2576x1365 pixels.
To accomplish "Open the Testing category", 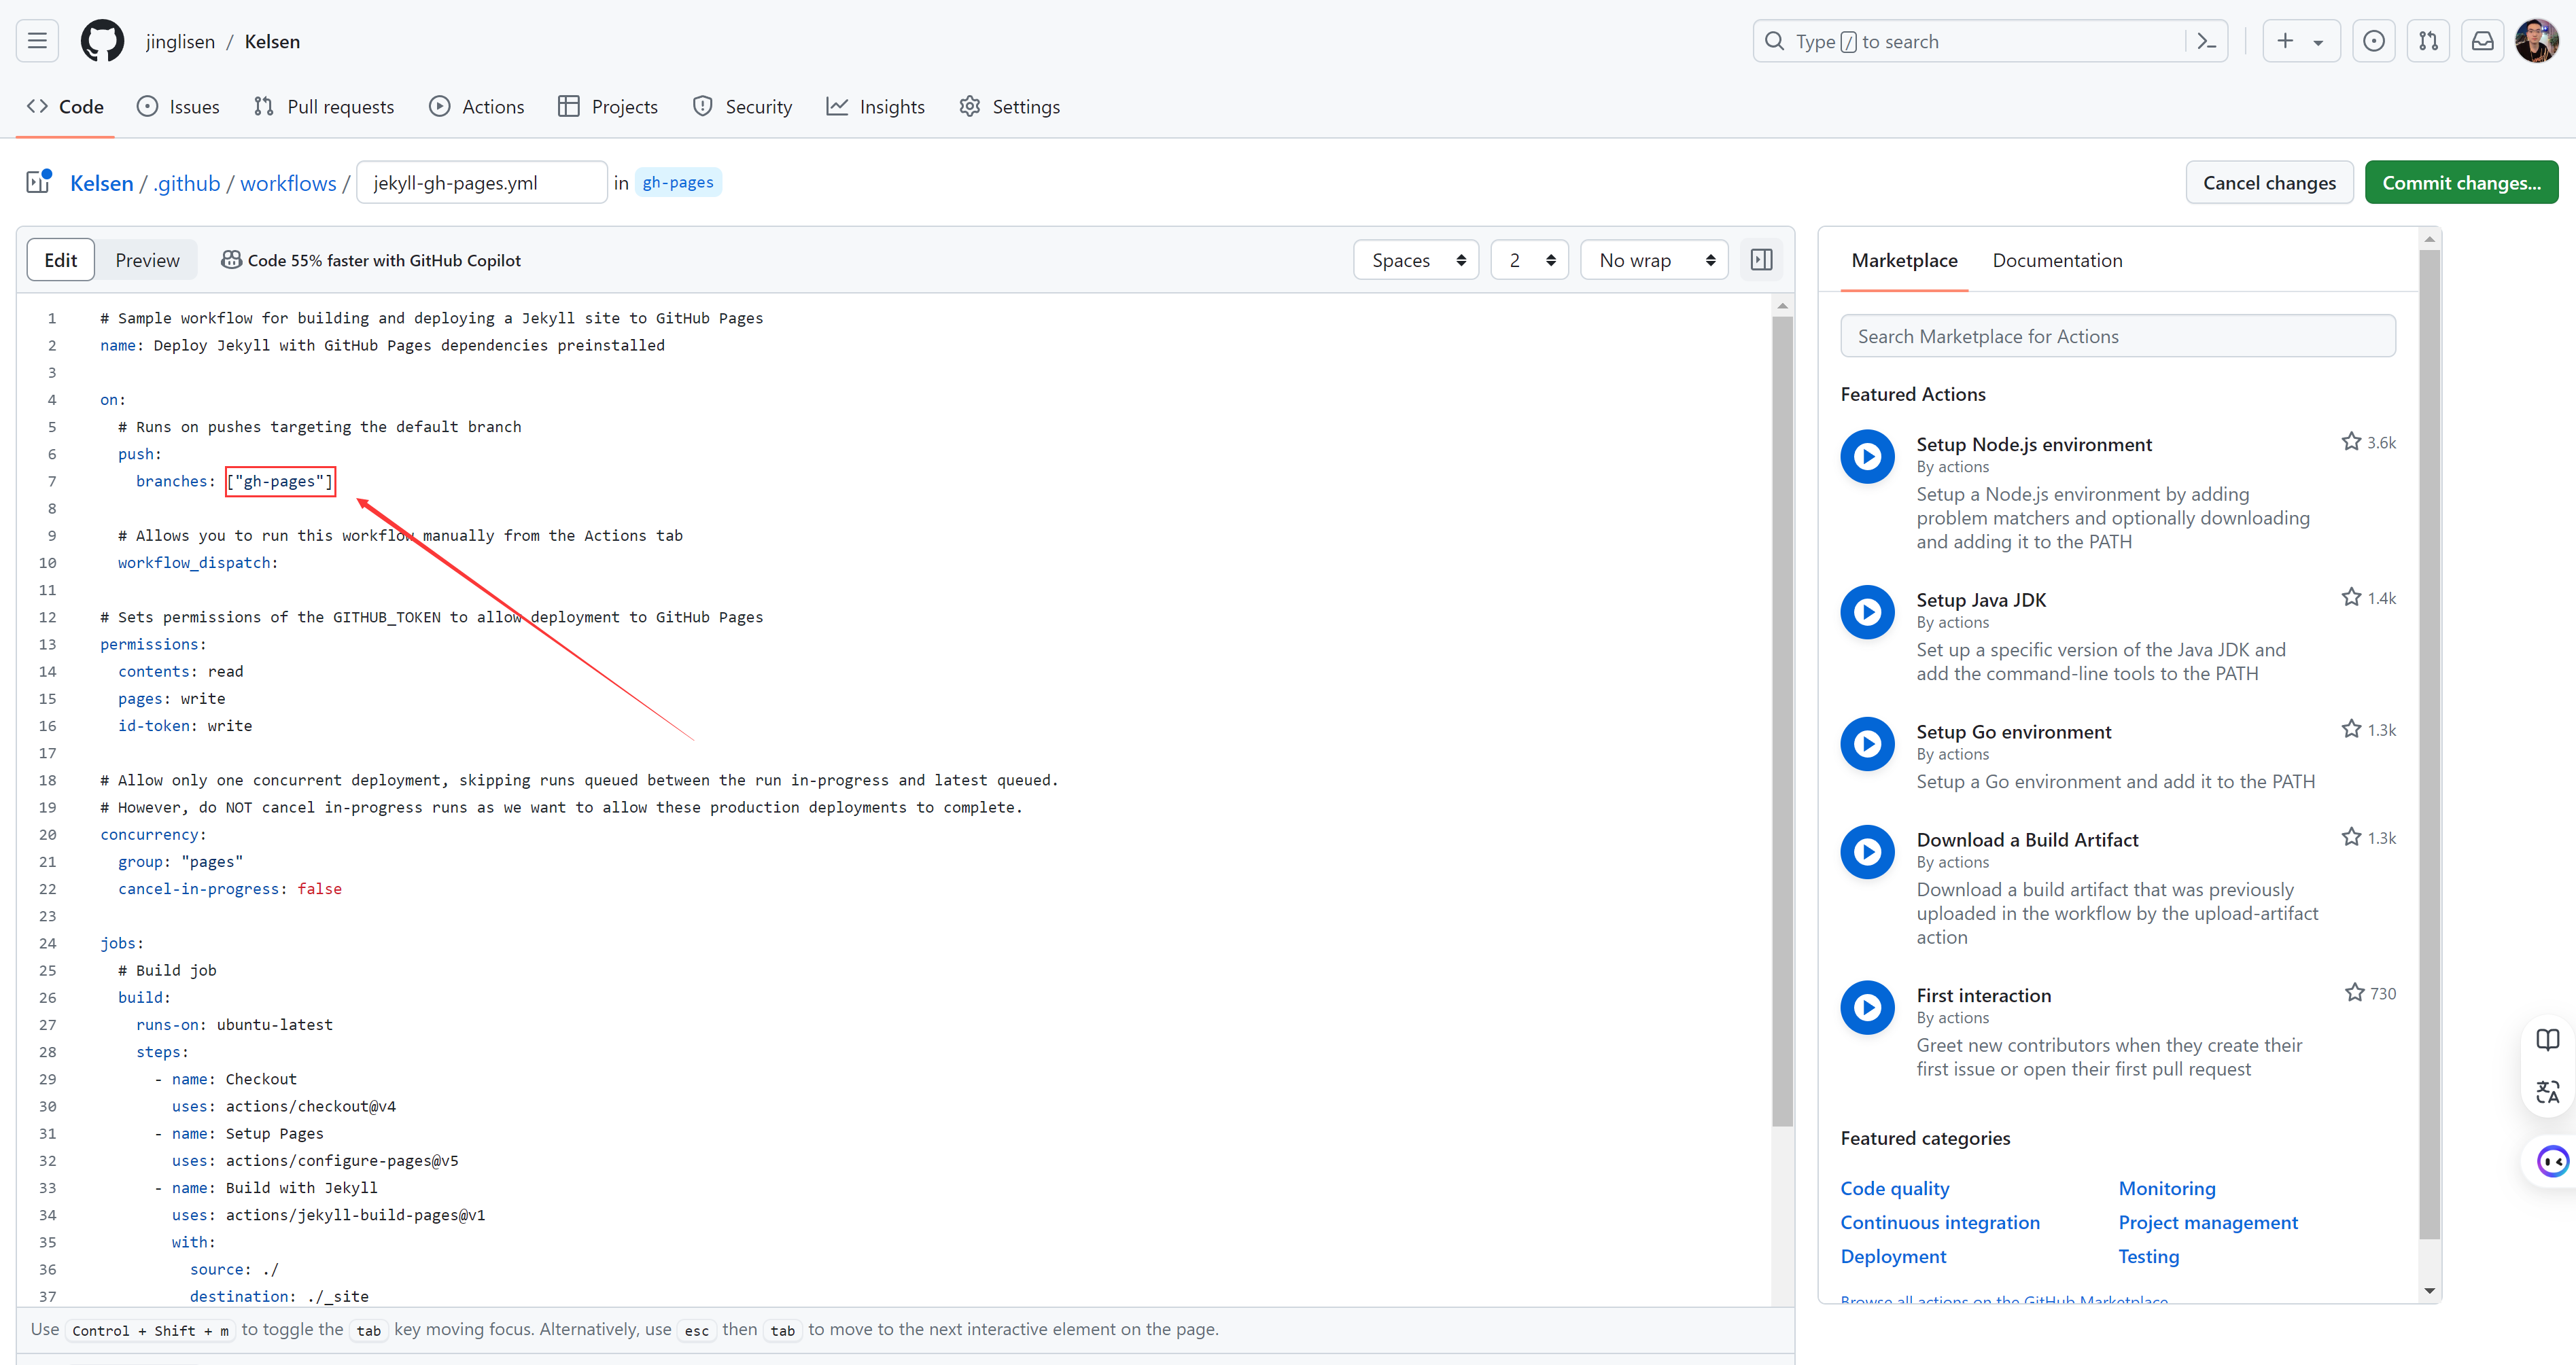I will point(2148,1256).
